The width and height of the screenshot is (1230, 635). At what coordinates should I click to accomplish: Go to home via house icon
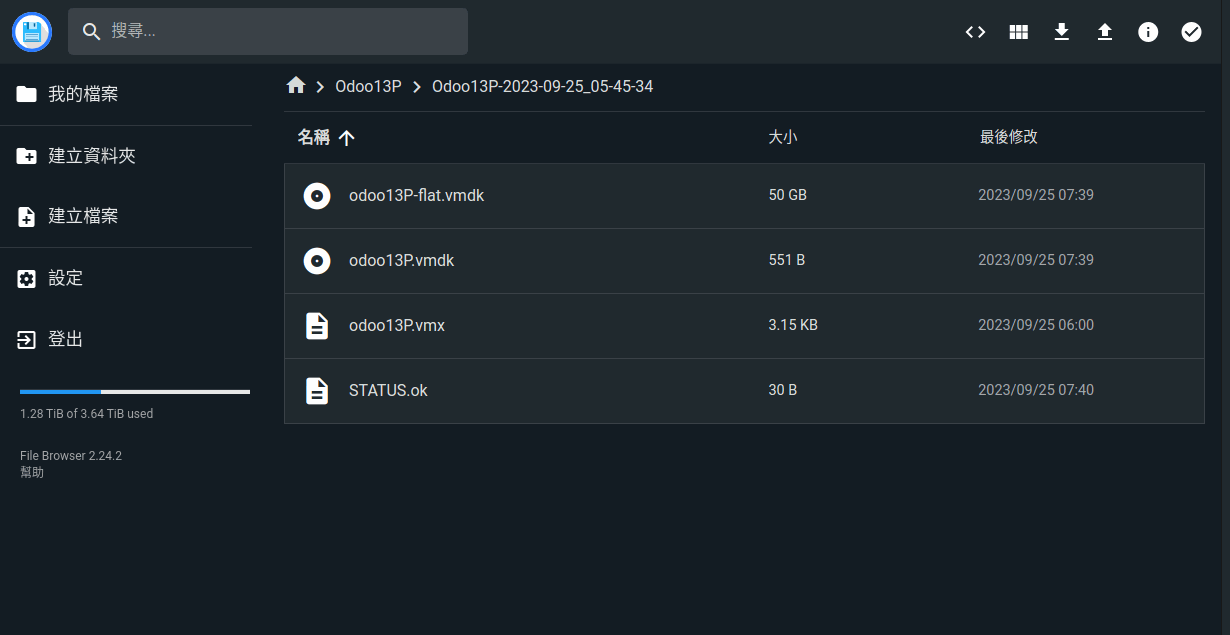[295, 86]
